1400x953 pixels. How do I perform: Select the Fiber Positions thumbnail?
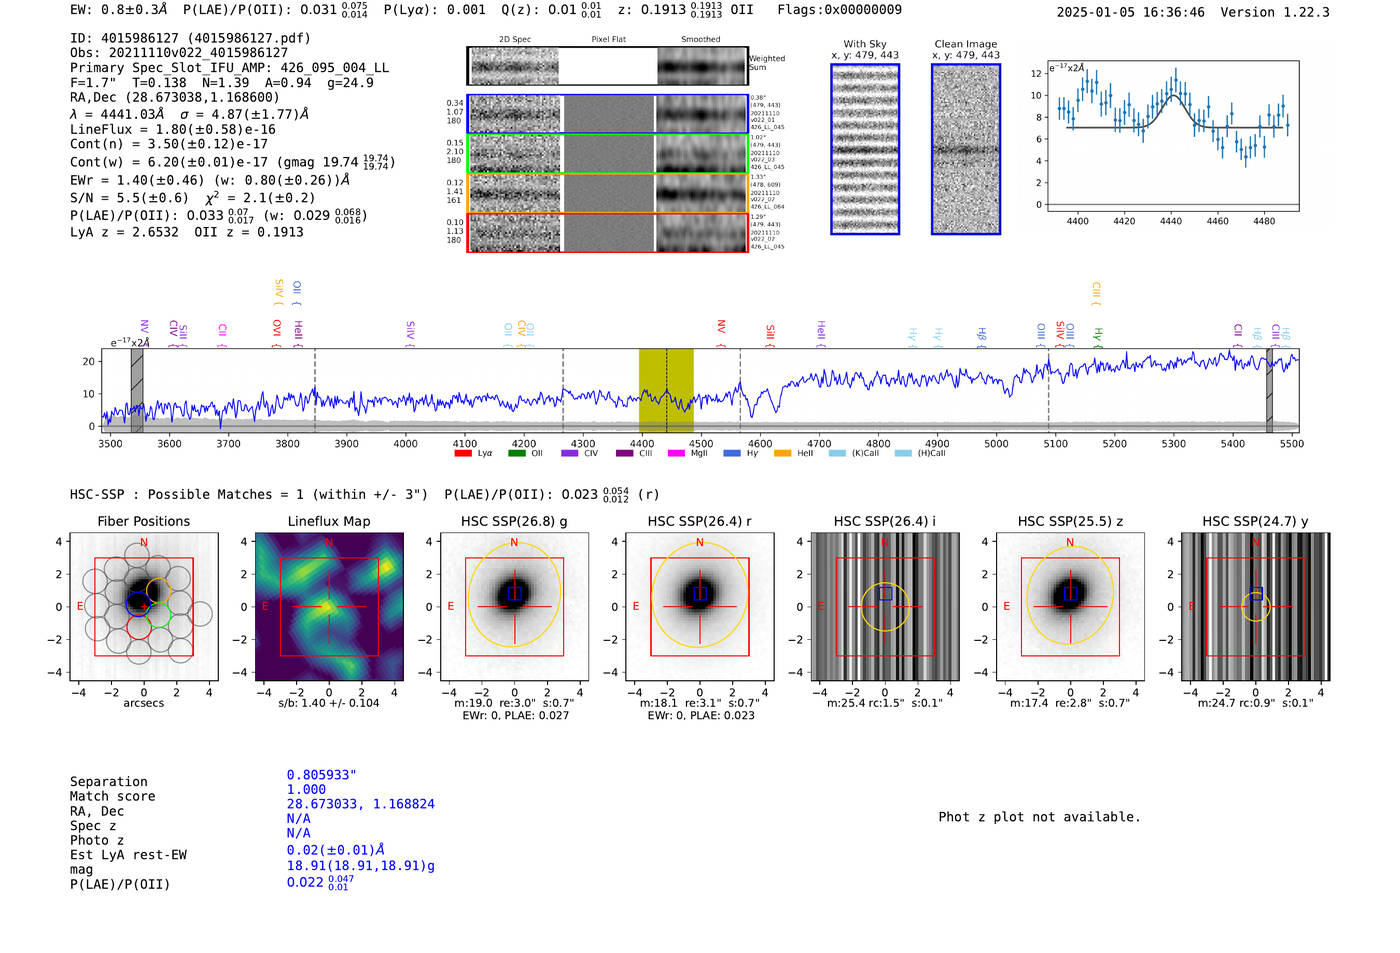click(x=144, y=607)
